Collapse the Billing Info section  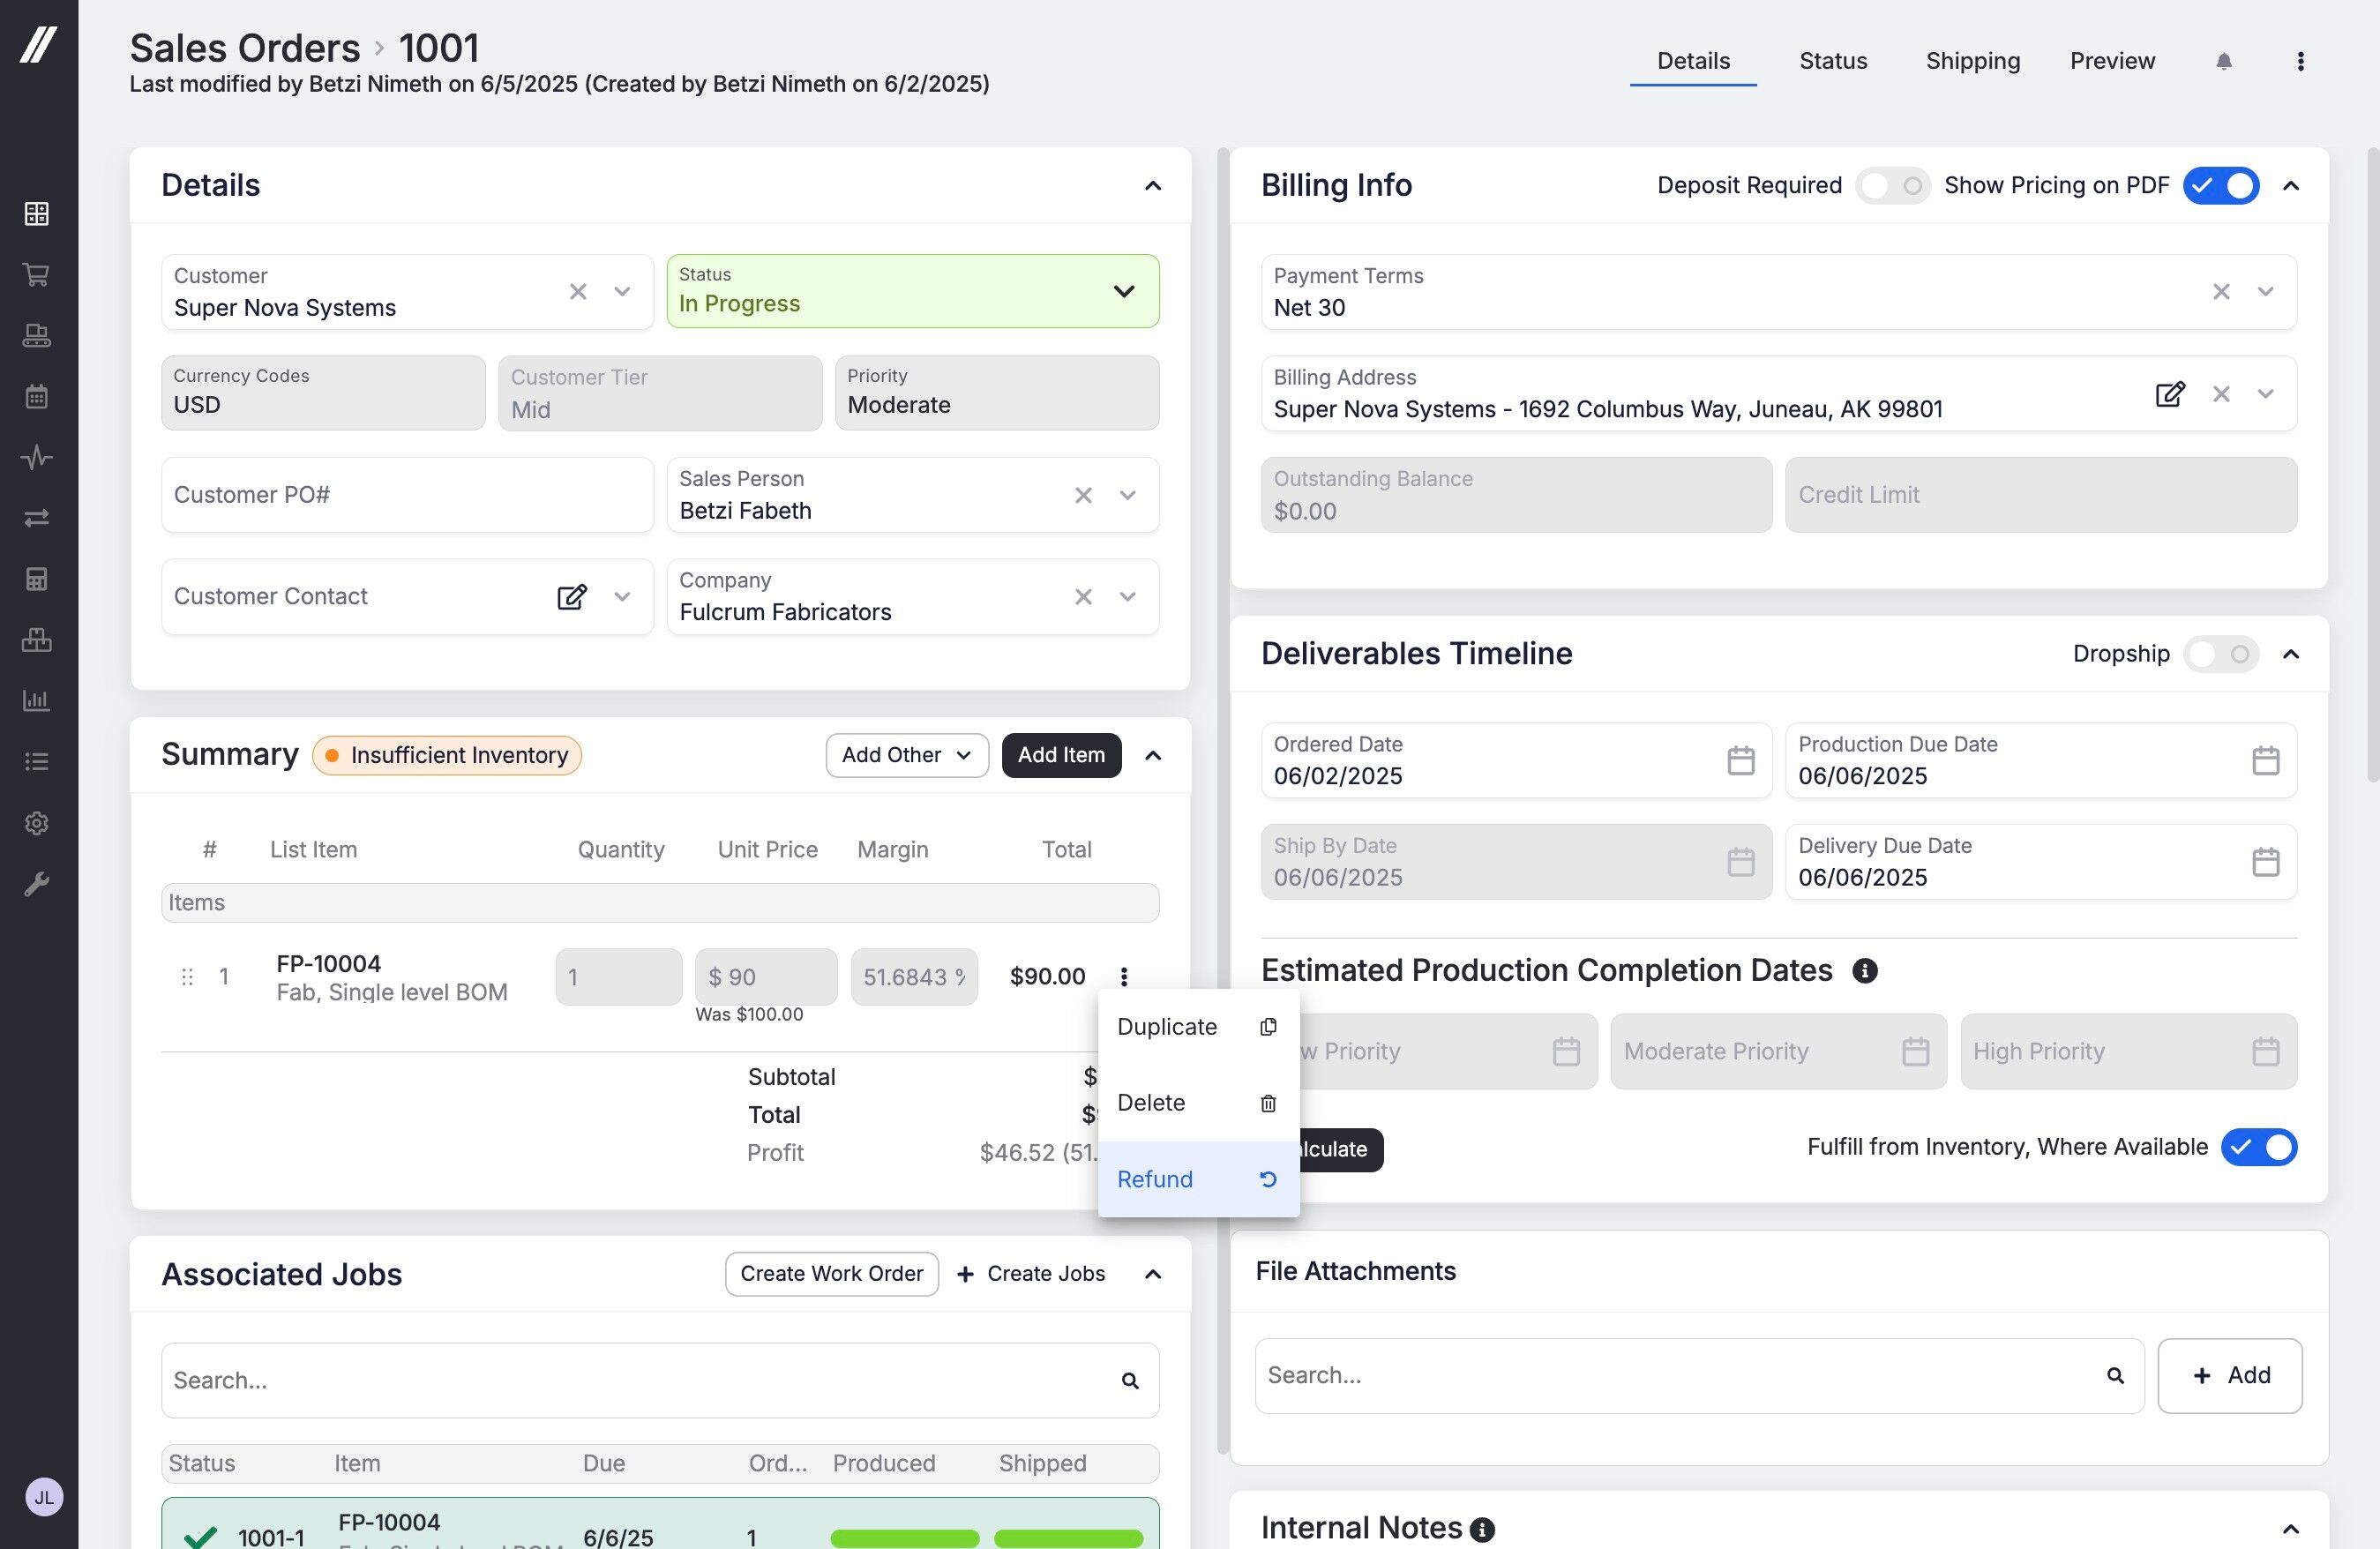coord(2290,186)
